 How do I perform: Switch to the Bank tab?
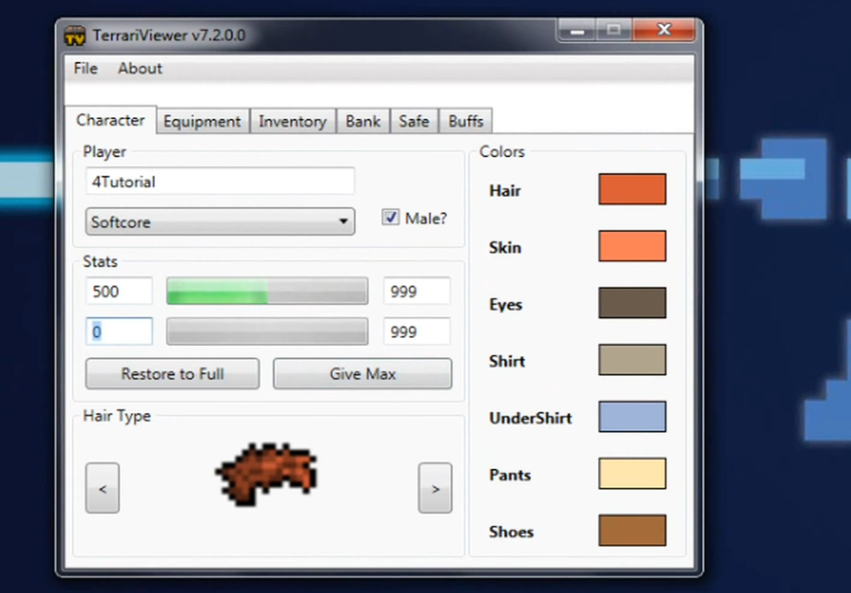[x=363, y=121]
